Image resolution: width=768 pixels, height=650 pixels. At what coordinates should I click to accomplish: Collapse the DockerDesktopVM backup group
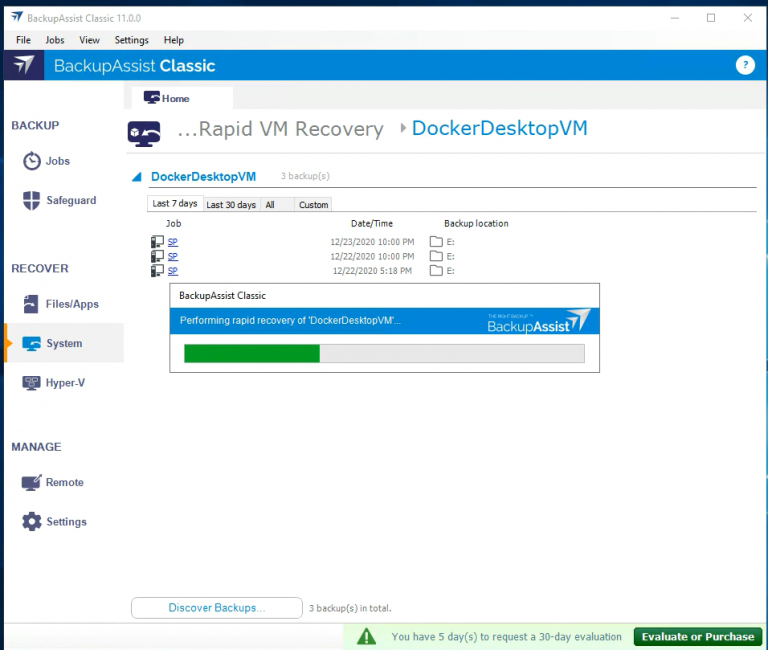(x=137, y=177)
